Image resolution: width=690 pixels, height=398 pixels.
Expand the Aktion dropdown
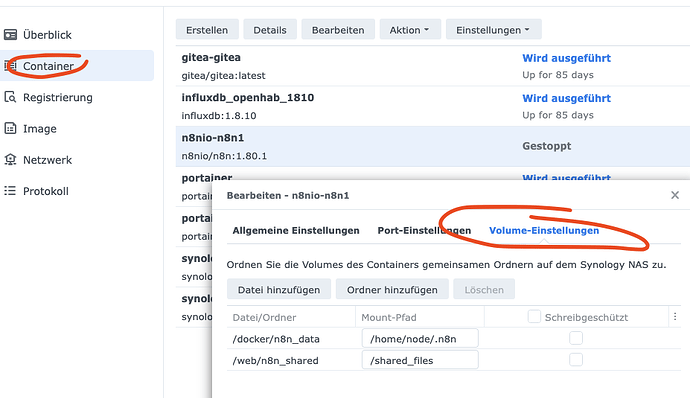pos(410,29)
